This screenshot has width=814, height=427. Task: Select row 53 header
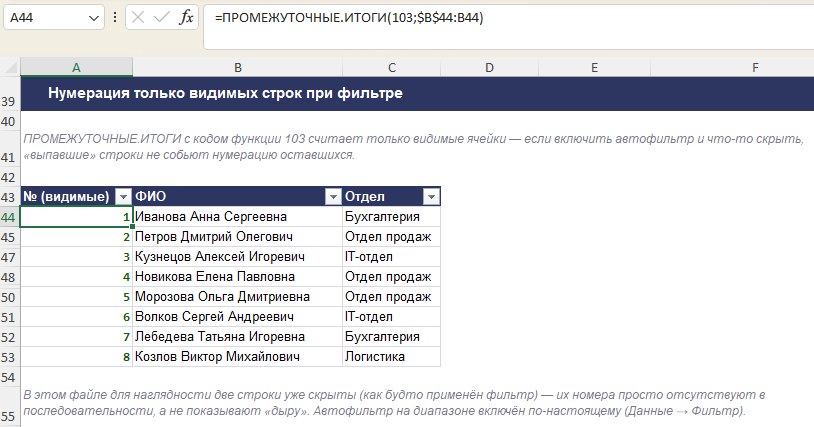(x=8, y=357)
